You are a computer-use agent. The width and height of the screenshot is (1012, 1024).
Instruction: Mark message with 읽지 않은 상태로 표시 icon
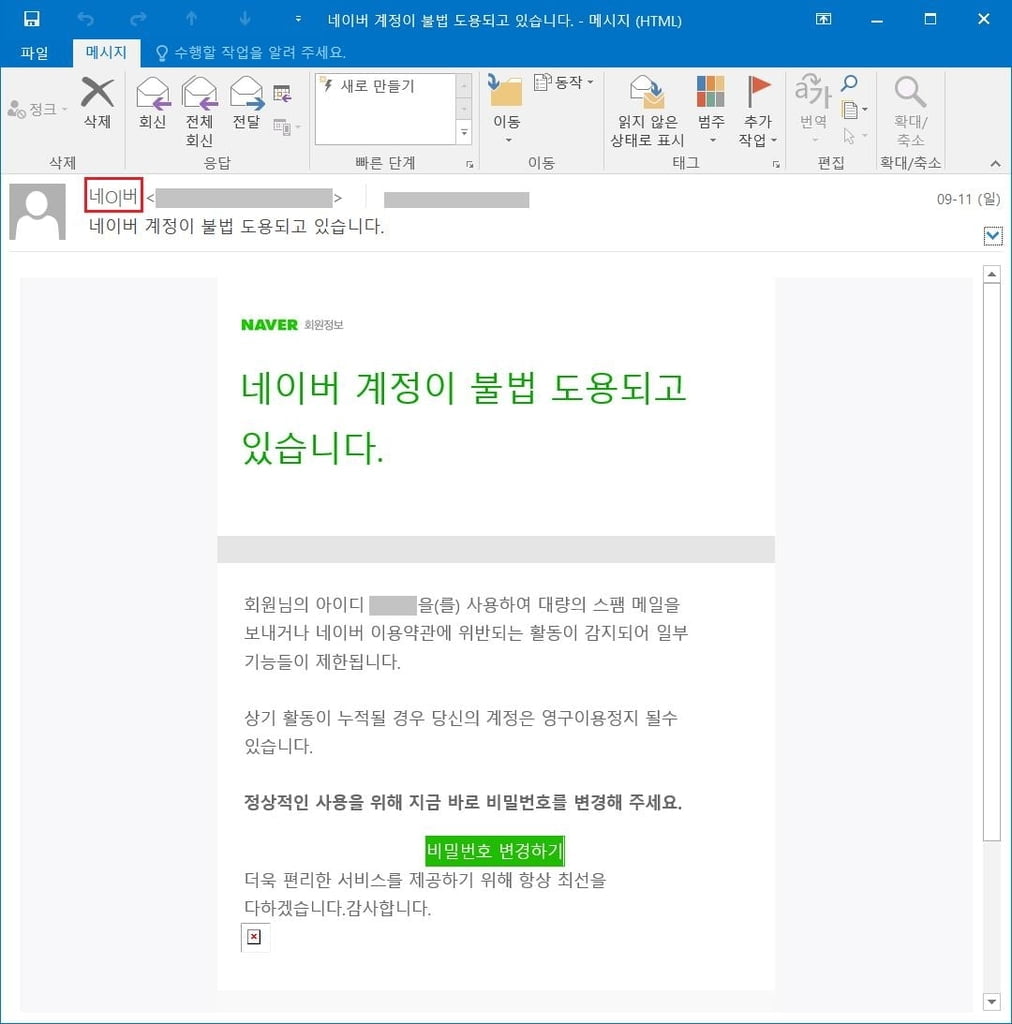[647, 92]
